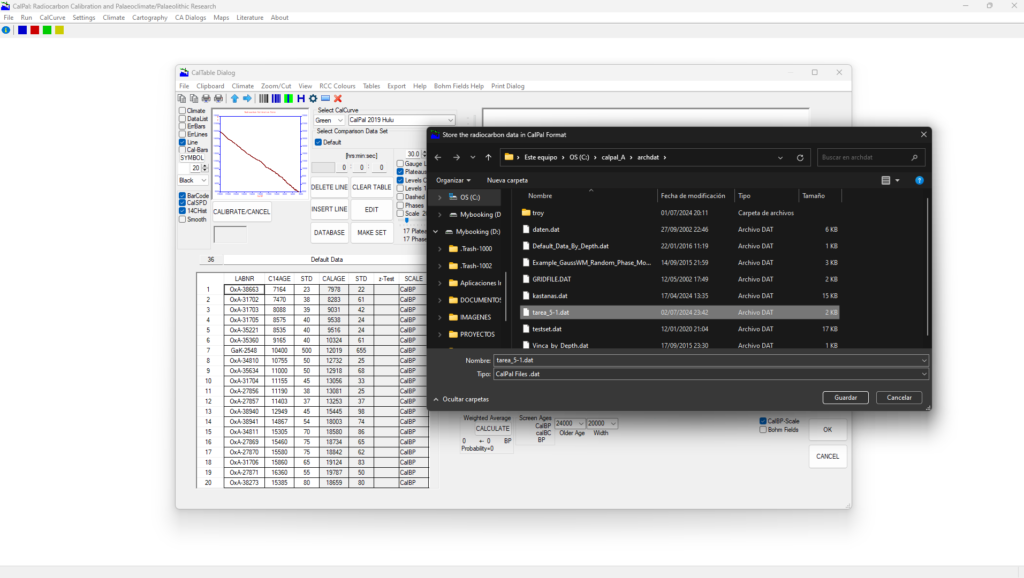
Task: Click the blue info icon in main toolbar
Action: pos(6,30)
